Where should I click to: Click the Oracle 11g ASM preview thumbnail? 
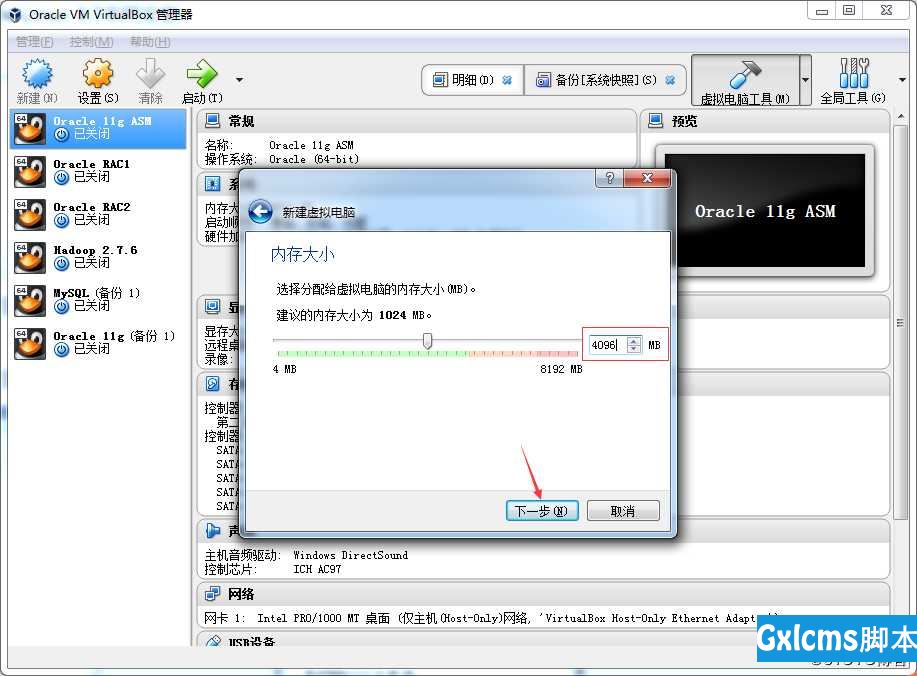point(764,211)
